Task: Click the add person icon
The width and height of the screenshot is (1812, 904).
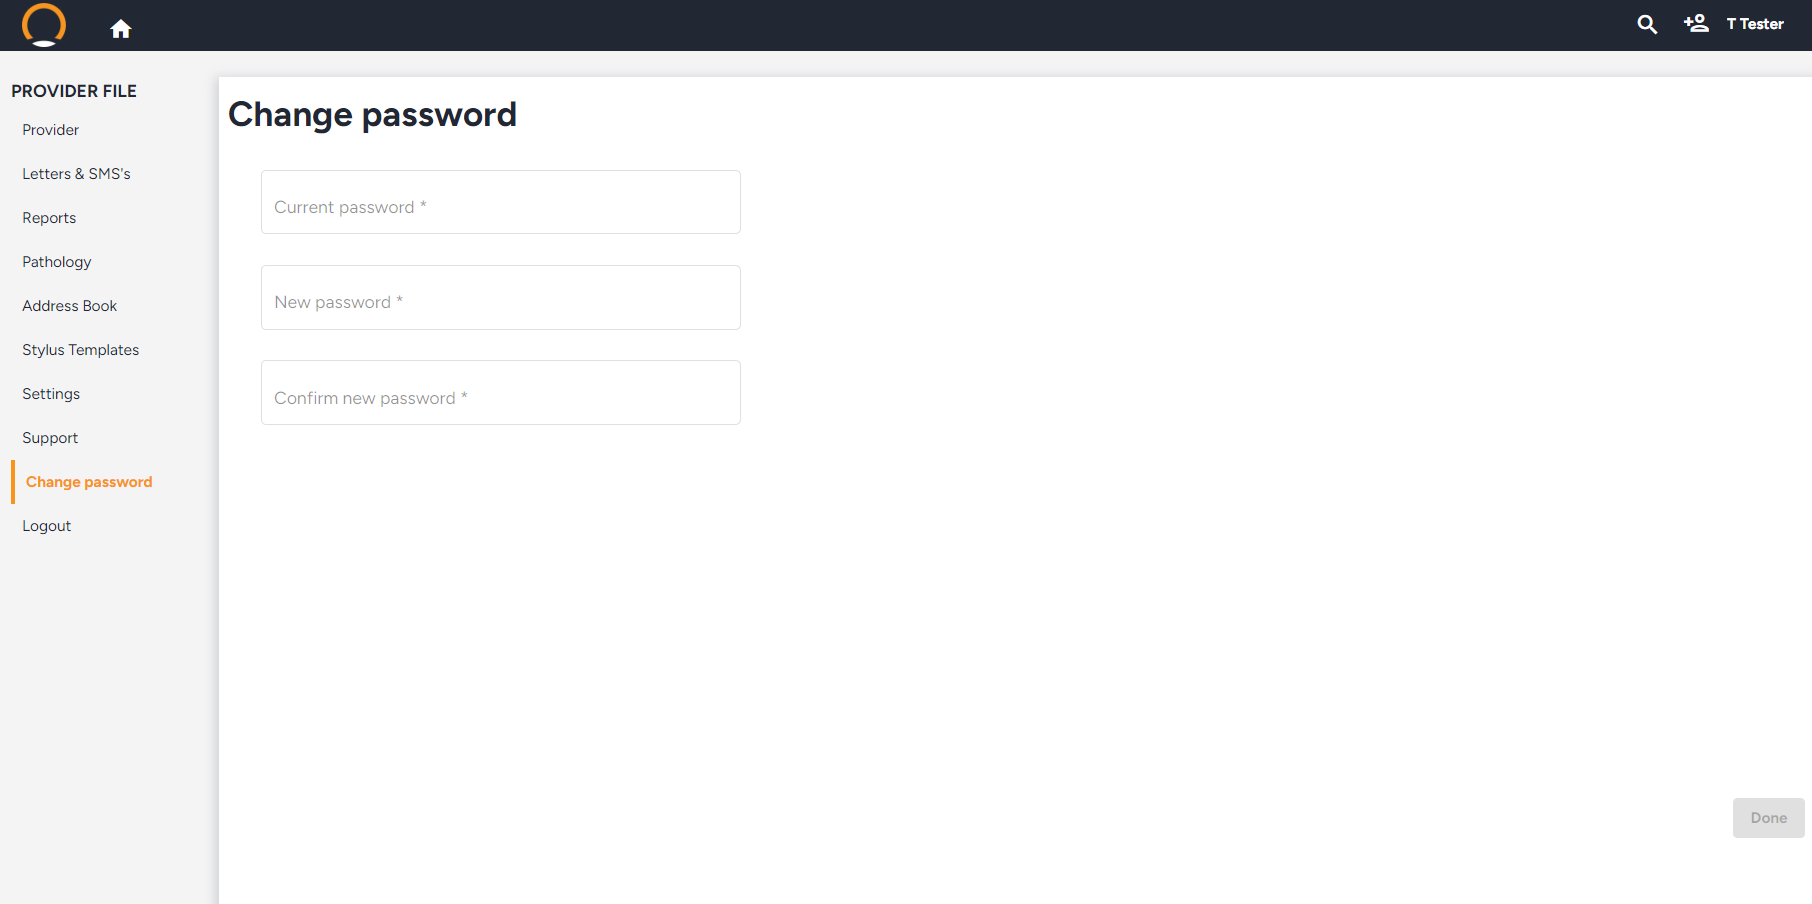Action: [1696, 23]
